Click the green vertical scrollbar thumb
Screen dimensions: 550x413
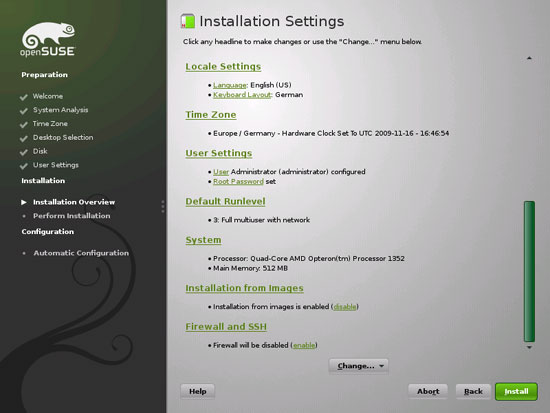pyautogui.click(x=529, y=271)
